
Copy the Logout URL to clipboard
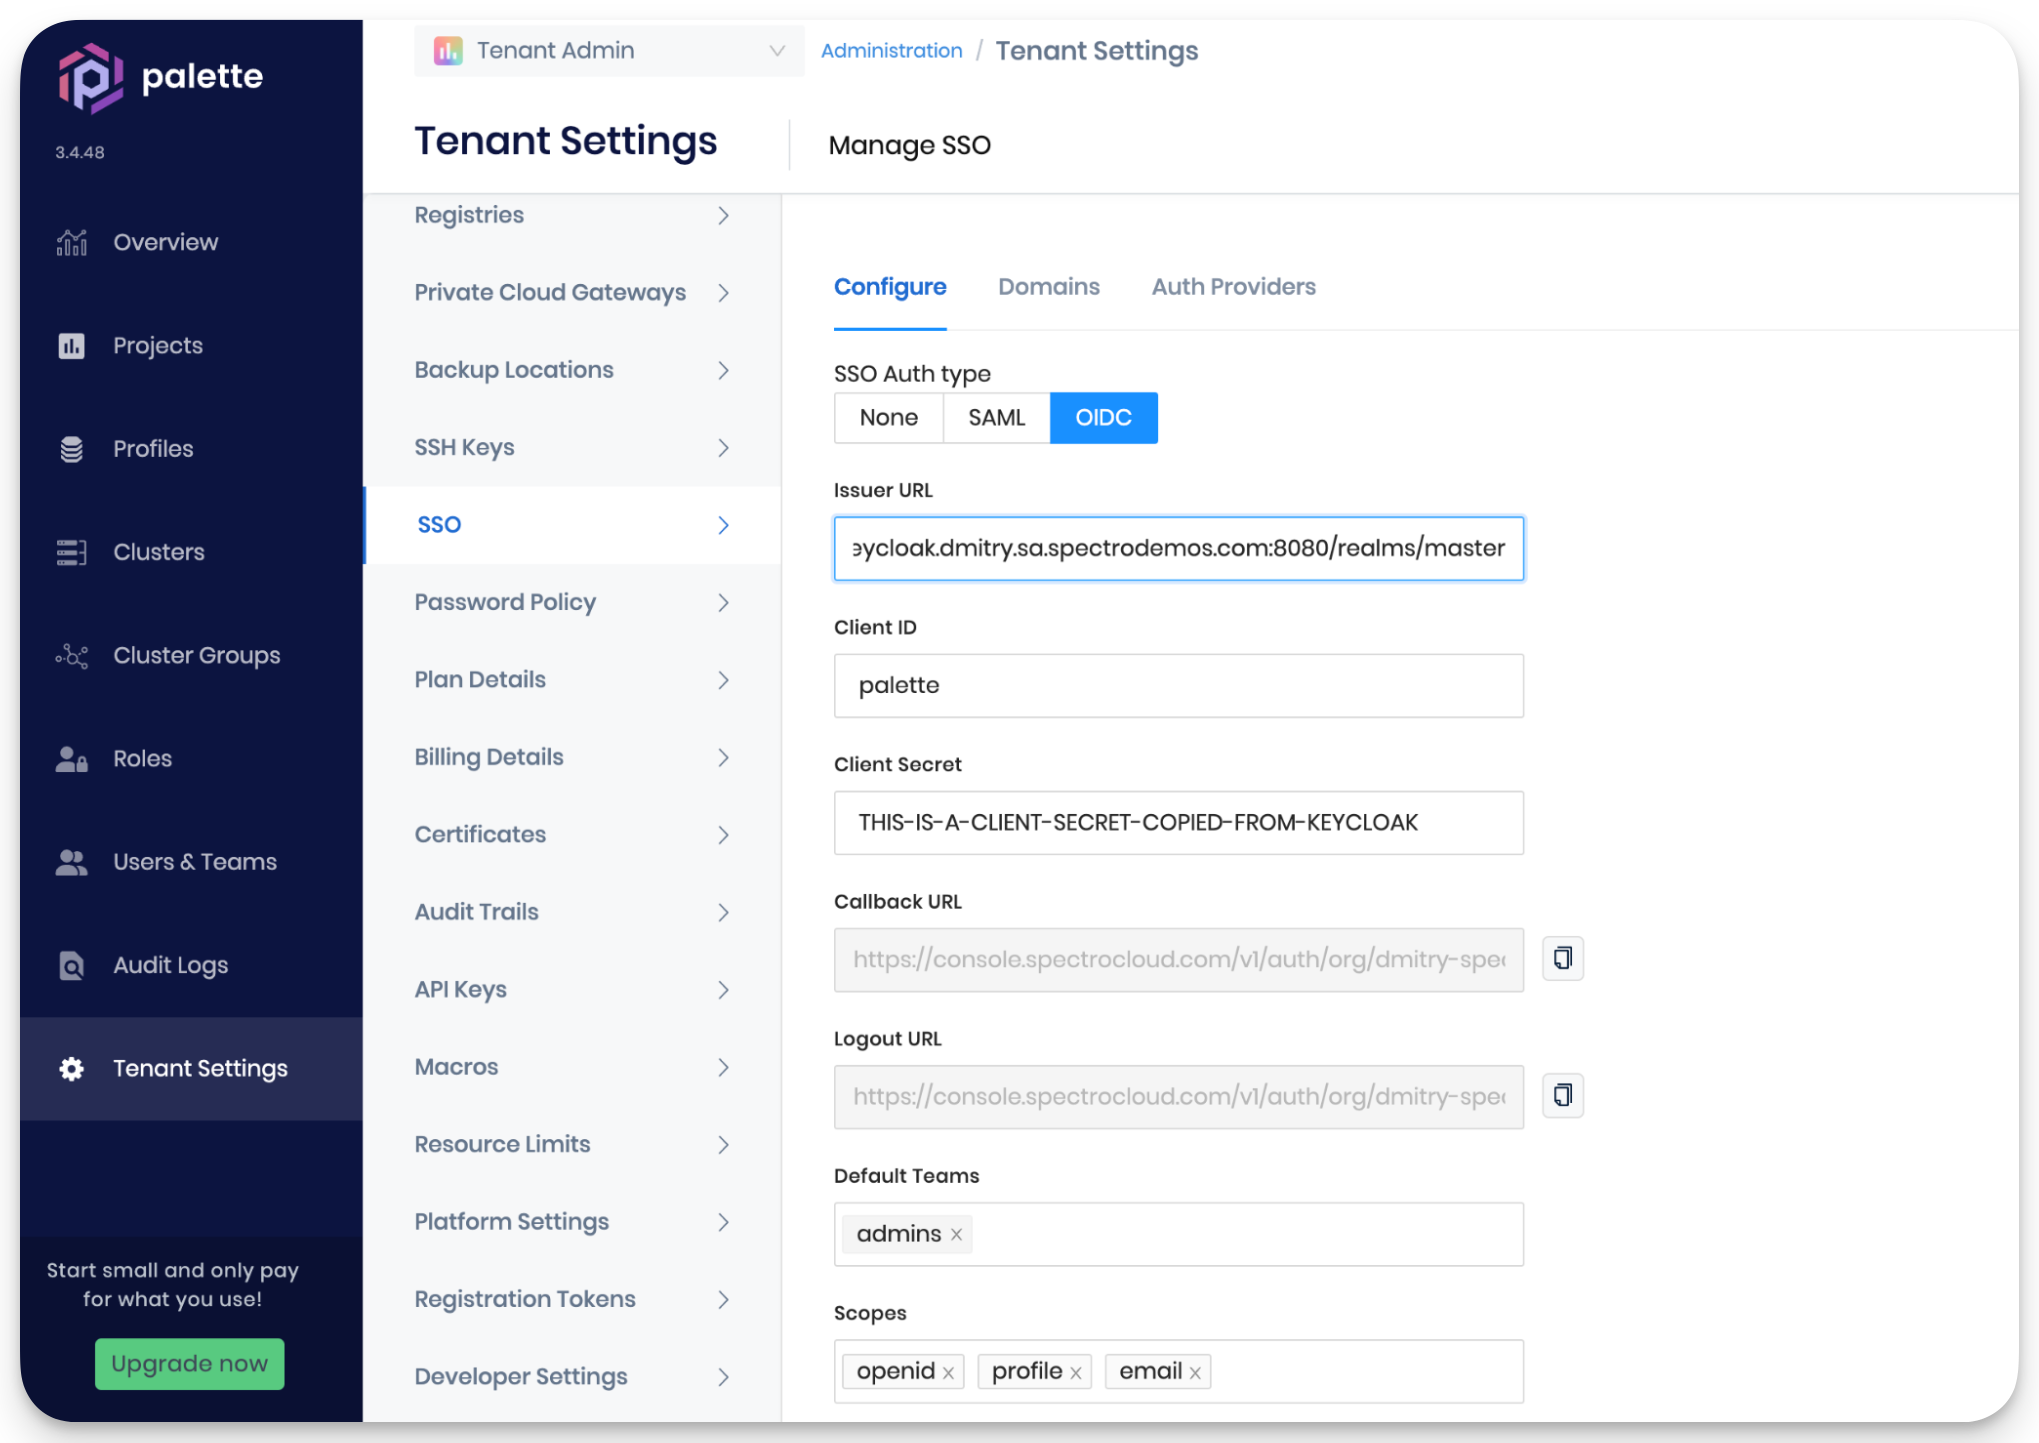(1563, 1096)
